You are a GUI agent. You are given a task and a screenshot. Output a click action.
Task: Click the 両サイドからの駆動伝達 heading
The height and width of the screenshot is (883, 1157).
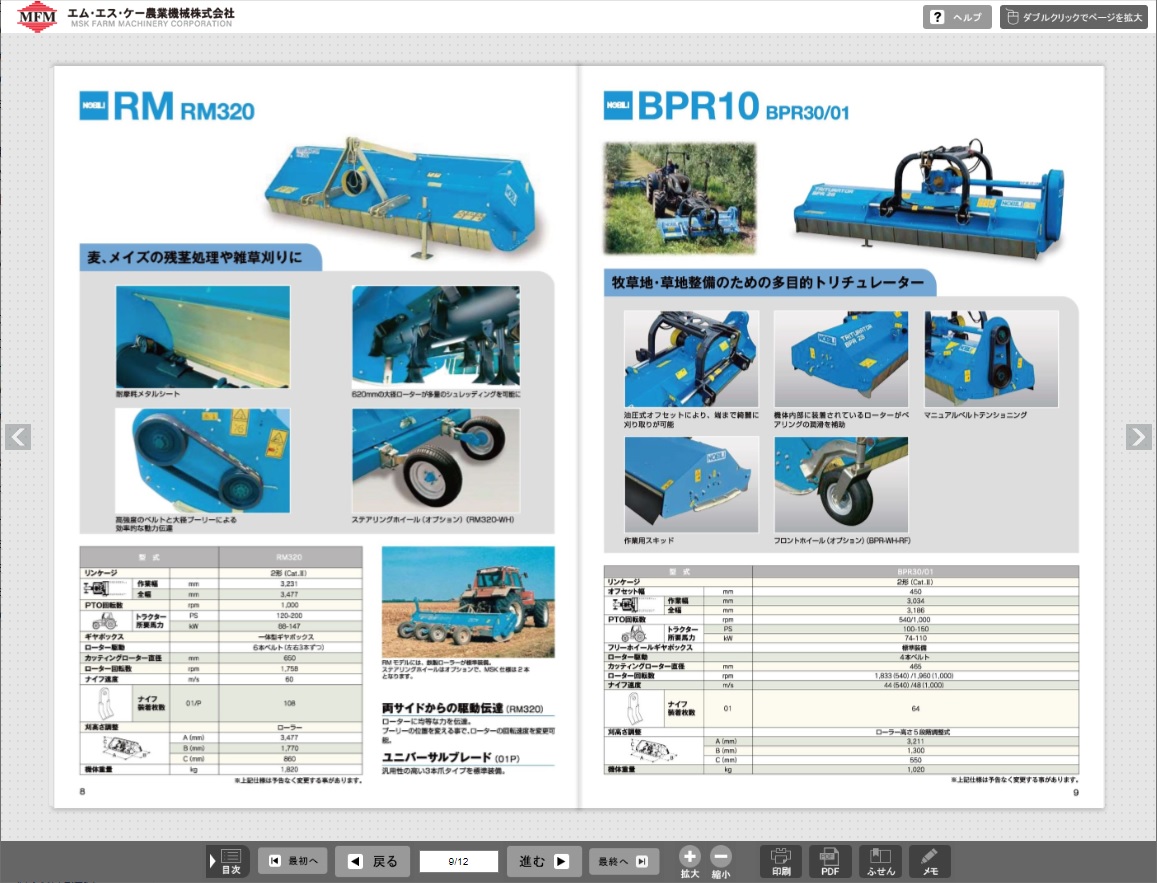[x=442, y=708]
